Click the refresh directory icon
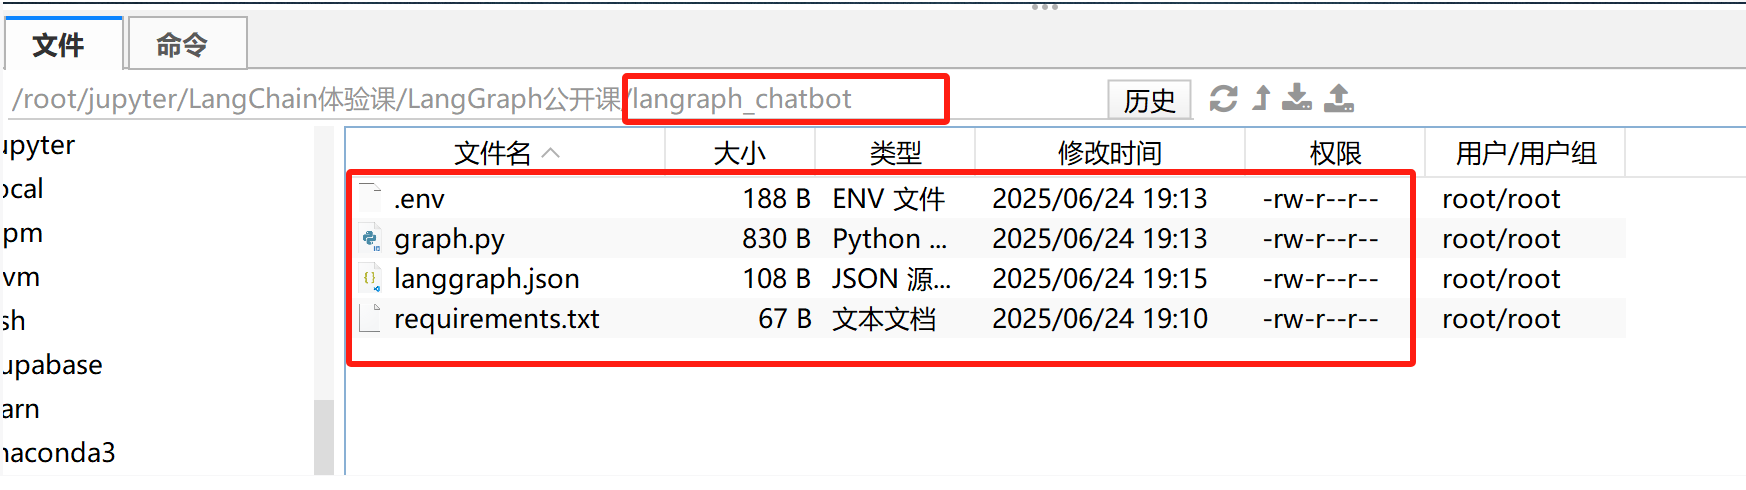The height and width of the screenshot is (490, 1746). pos(1223,99)
